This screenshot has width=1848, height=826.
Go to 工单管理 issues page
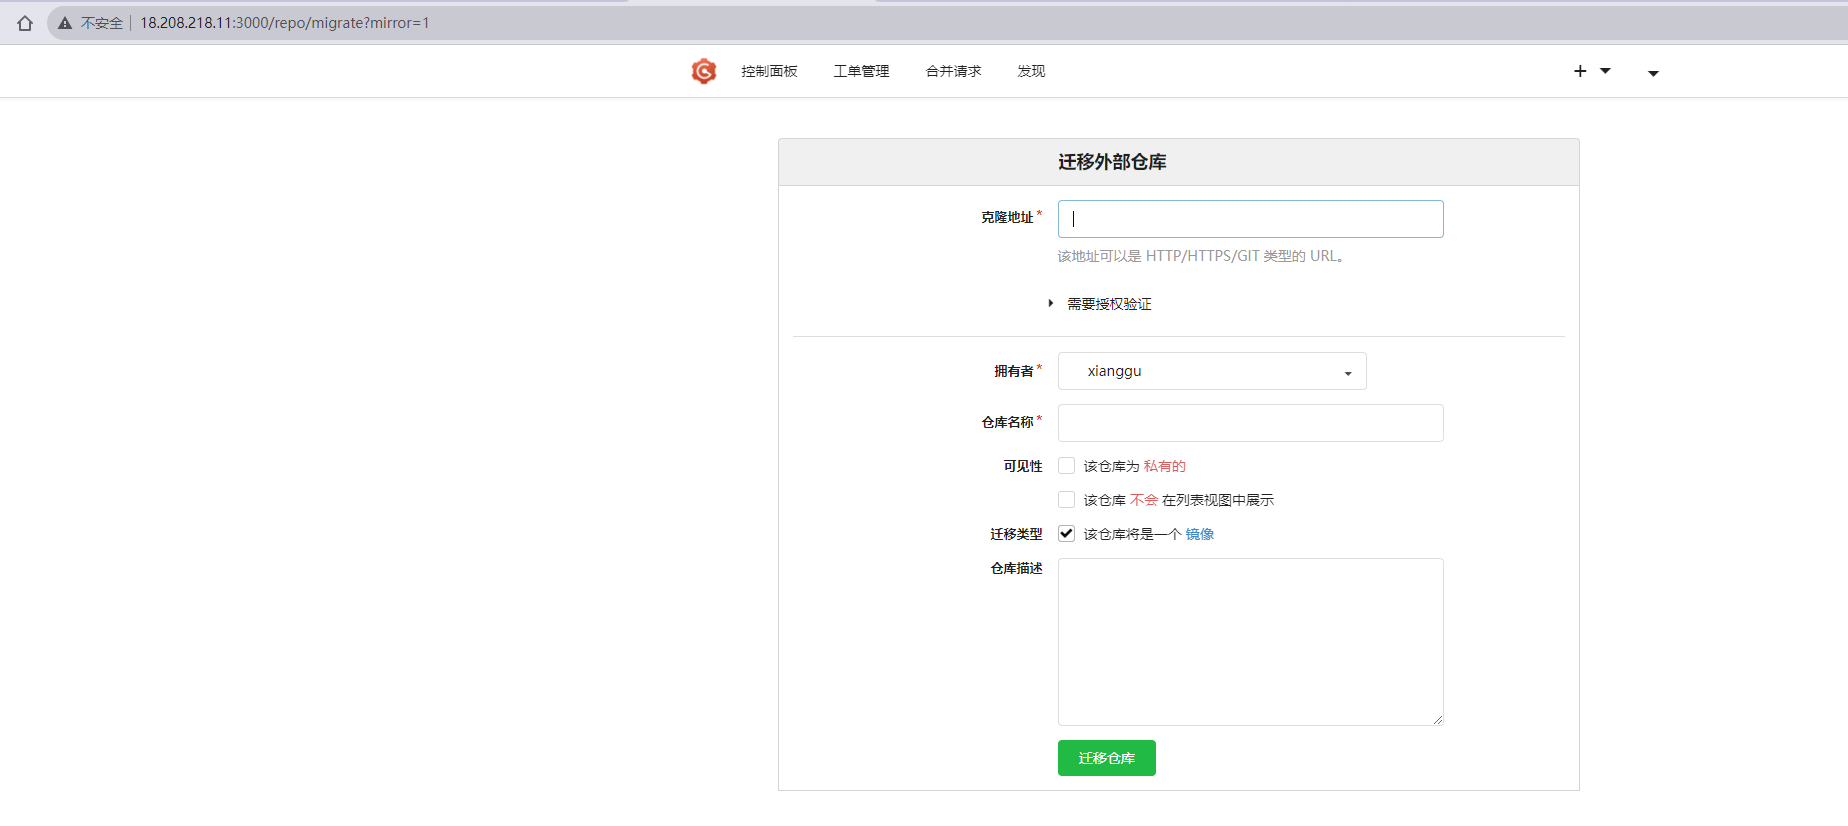coord(861,71)
